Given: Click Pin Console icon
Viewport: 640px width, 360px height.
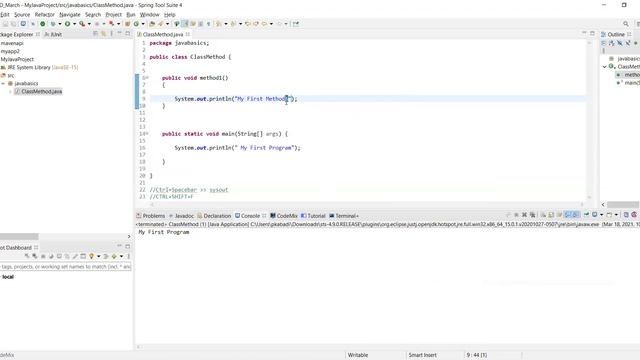Looking at the screenshot, I should (586, 215).
